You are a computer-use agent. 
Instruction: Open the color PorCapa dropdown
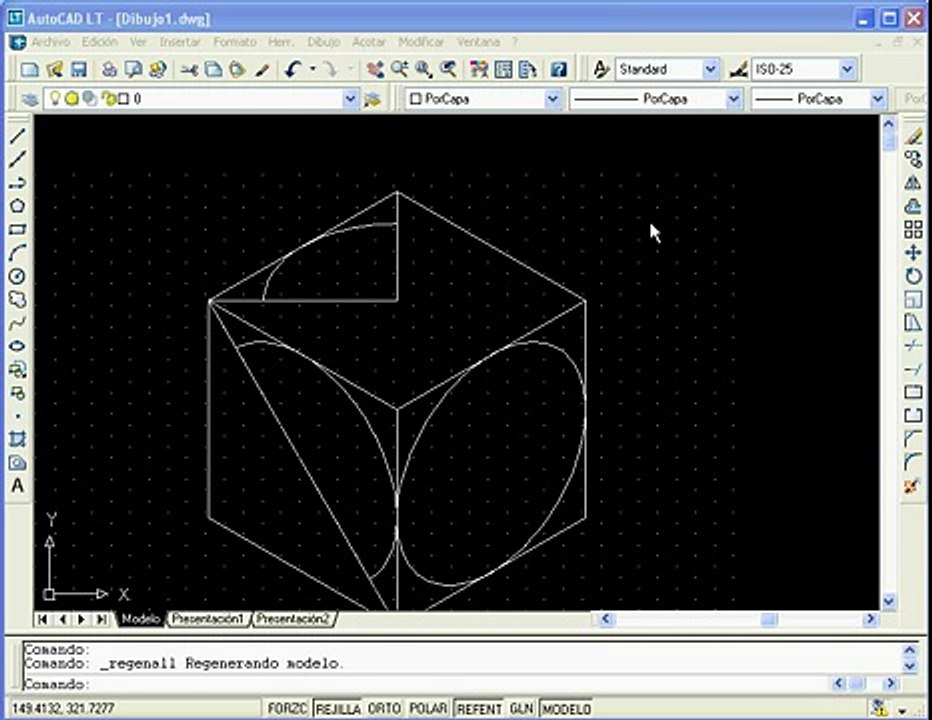tap(553, 99)
